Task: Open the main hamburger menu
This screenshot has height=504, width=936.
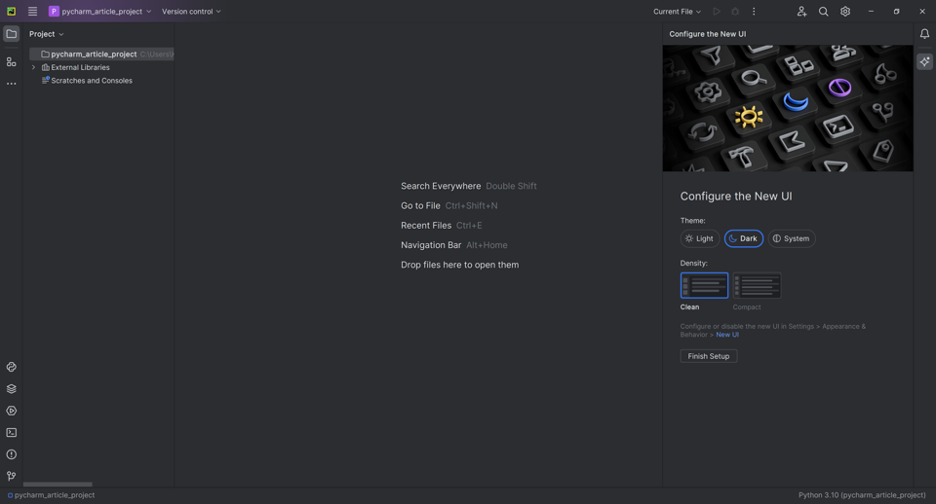Action: click(32, 11)
